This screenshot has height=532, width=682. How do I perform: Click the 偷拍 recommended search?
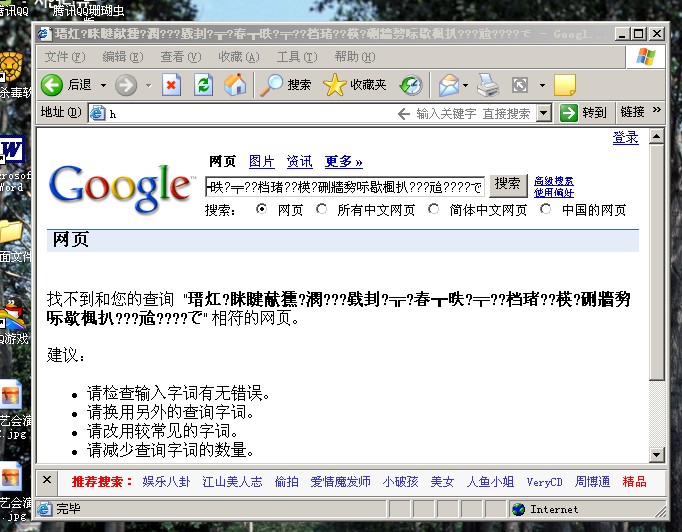[x=287, y=482]
